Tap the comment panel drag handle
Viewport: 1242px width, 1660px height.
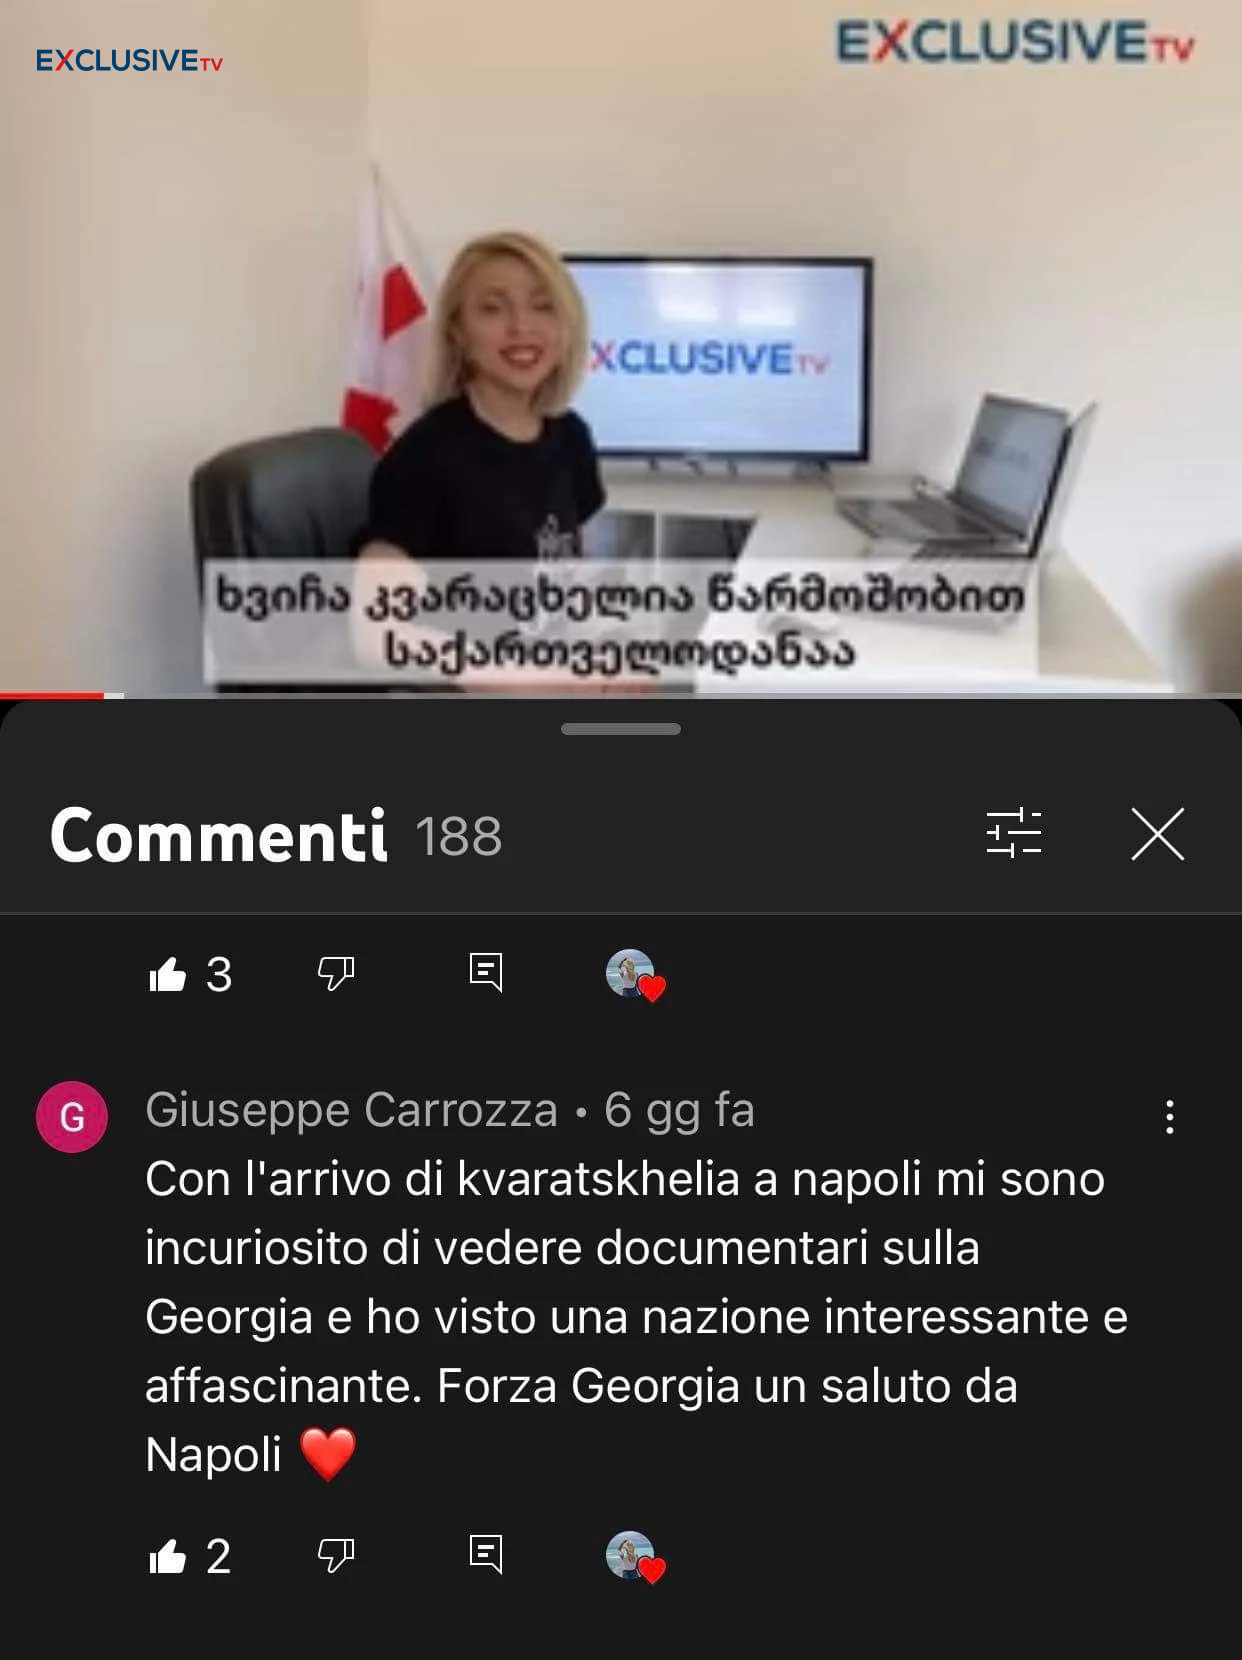coord(621,729)
